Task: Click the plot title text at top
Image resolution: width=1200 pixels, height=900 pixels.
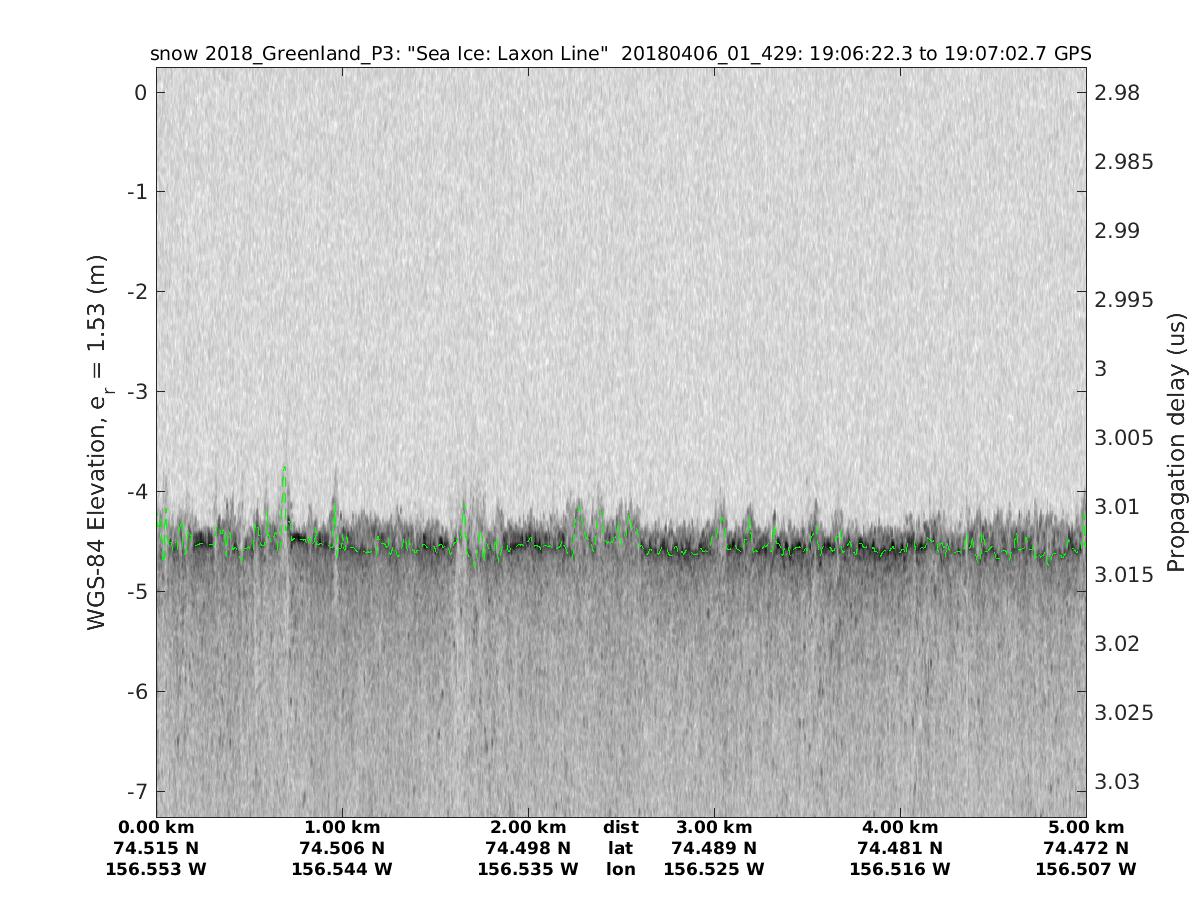Action: click(620, 53)
